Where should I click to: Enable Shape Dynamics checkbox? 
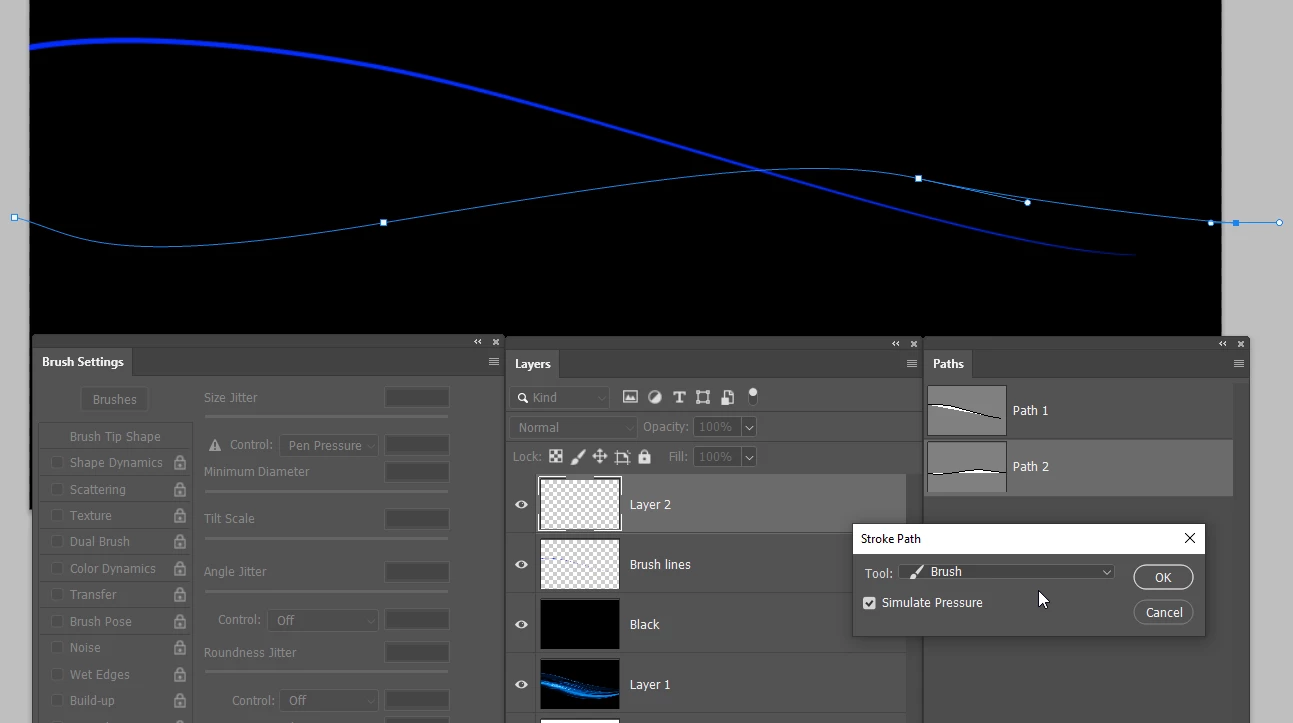(x=57, y=463)
